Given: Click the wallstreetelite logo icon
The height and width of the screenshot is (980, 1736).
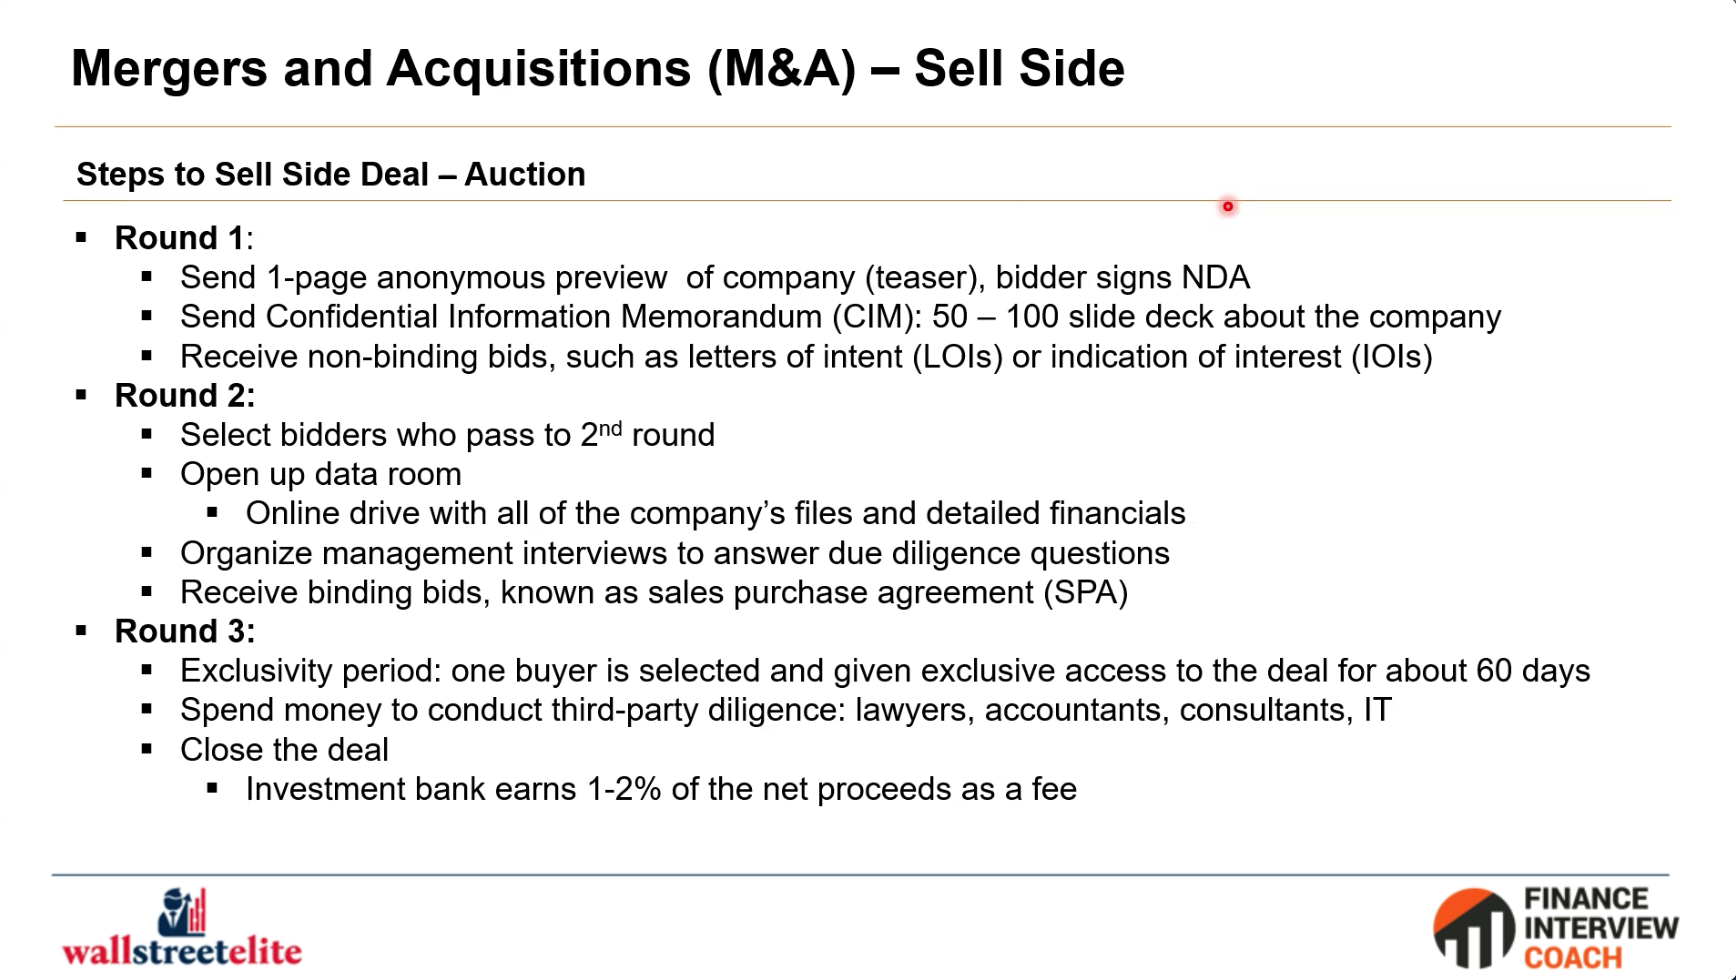Looking at the screenshot, I should click(x=182, y=911).
